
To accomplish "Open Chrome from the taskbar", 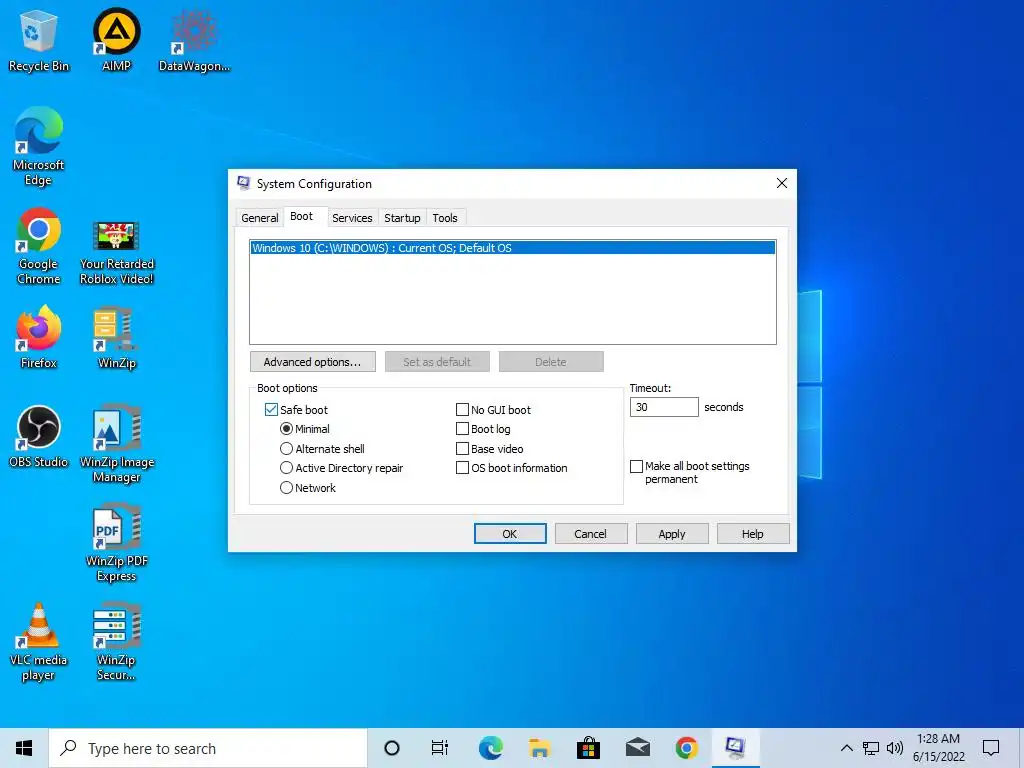I will [686, 748].
